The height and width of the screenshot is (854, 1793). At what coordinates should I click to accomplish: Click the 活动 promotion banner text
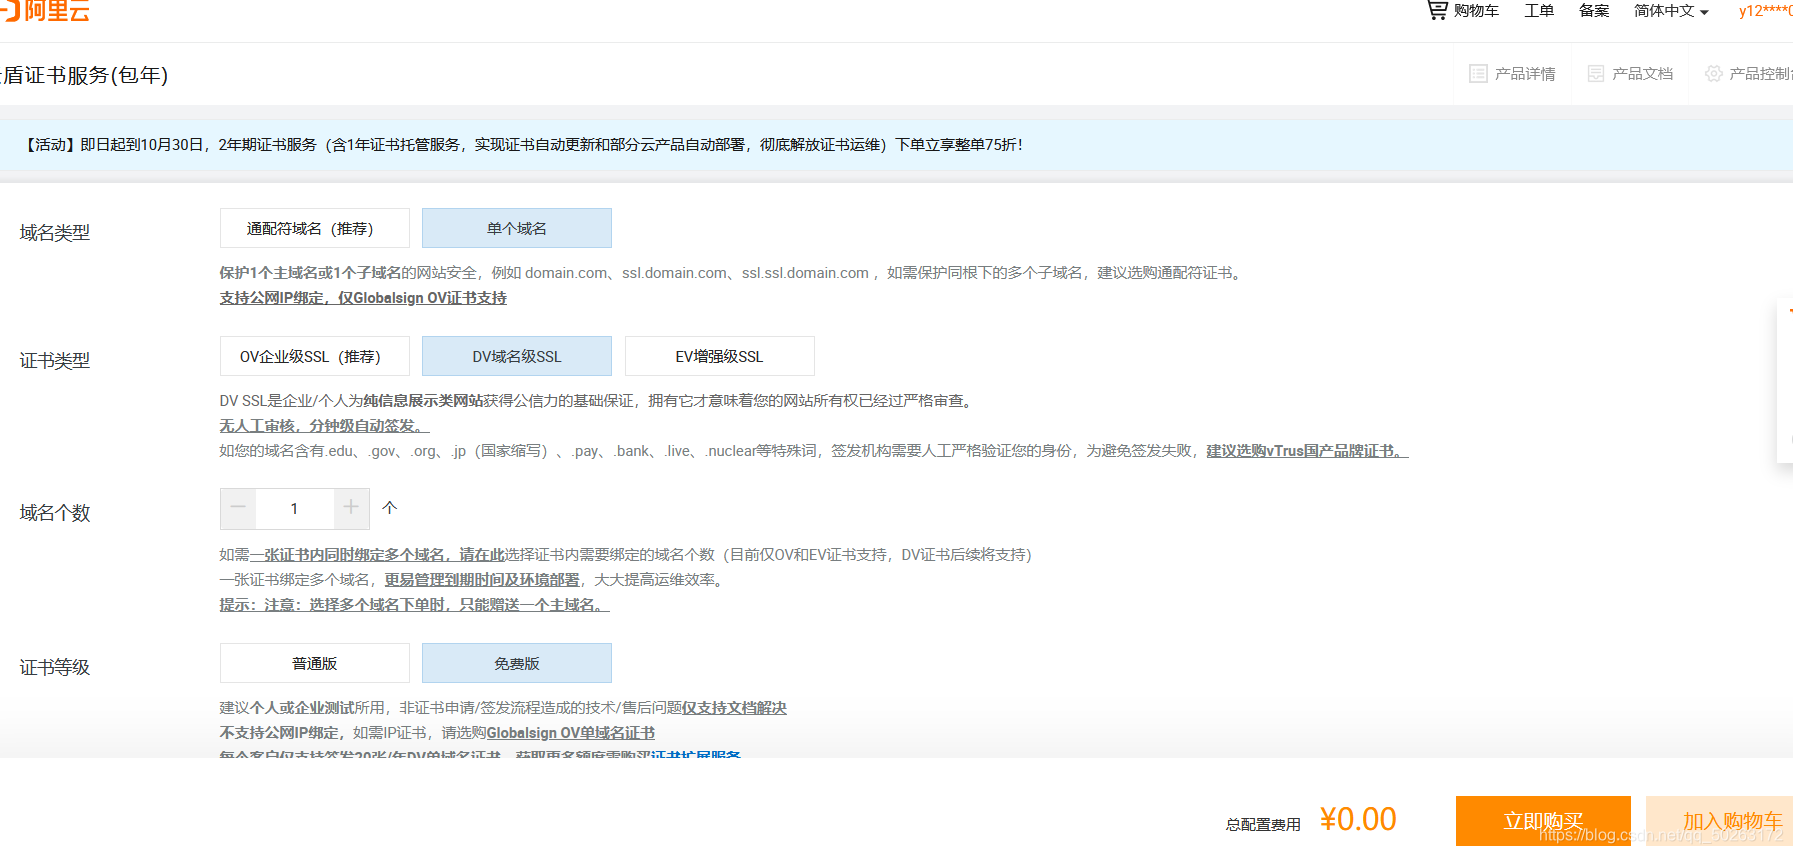click(524, 145)
